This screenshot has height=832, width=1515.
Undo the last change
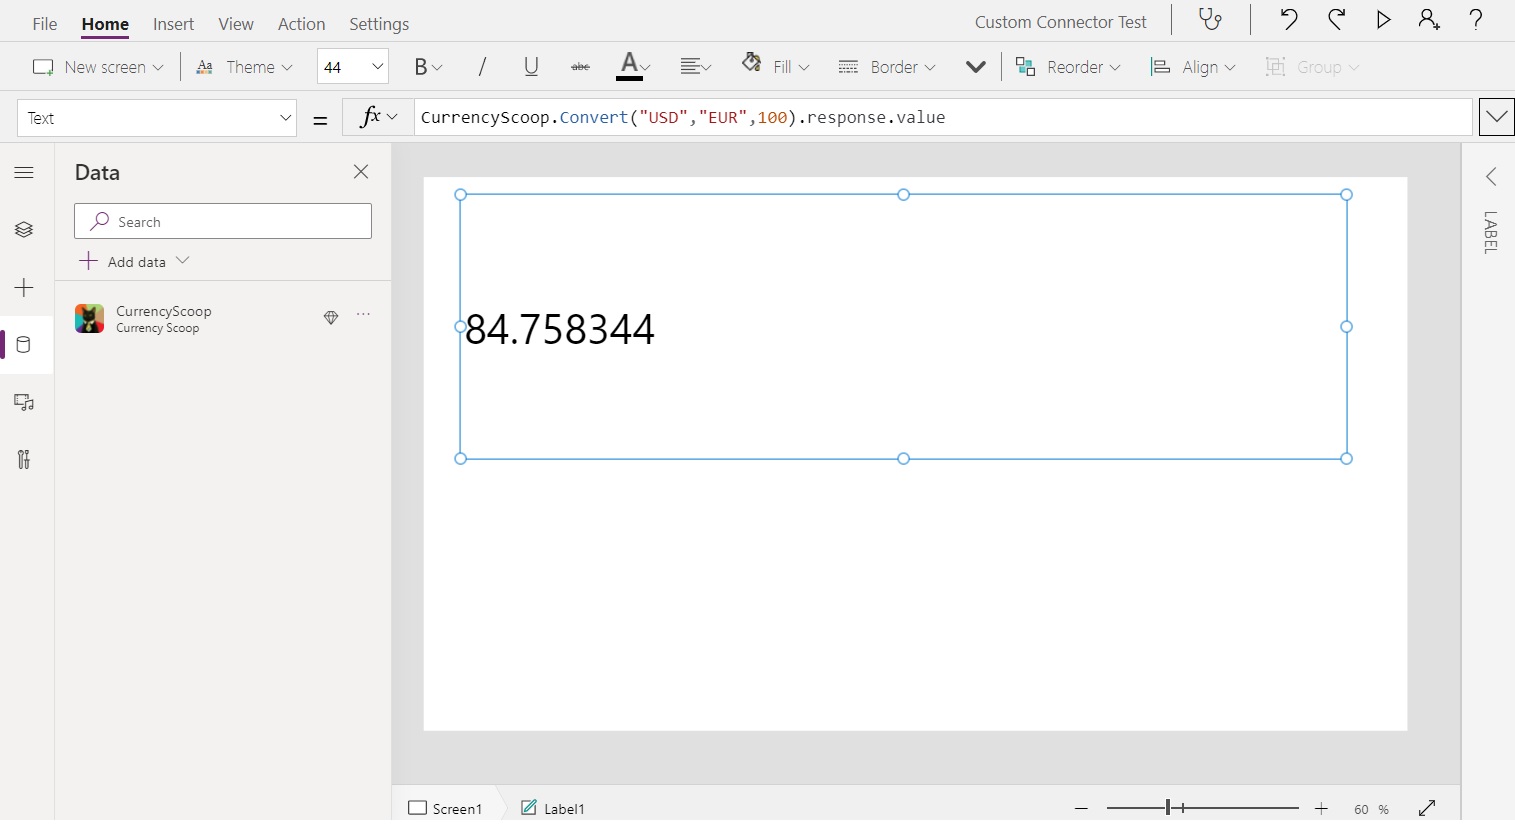pos(1289,20)
